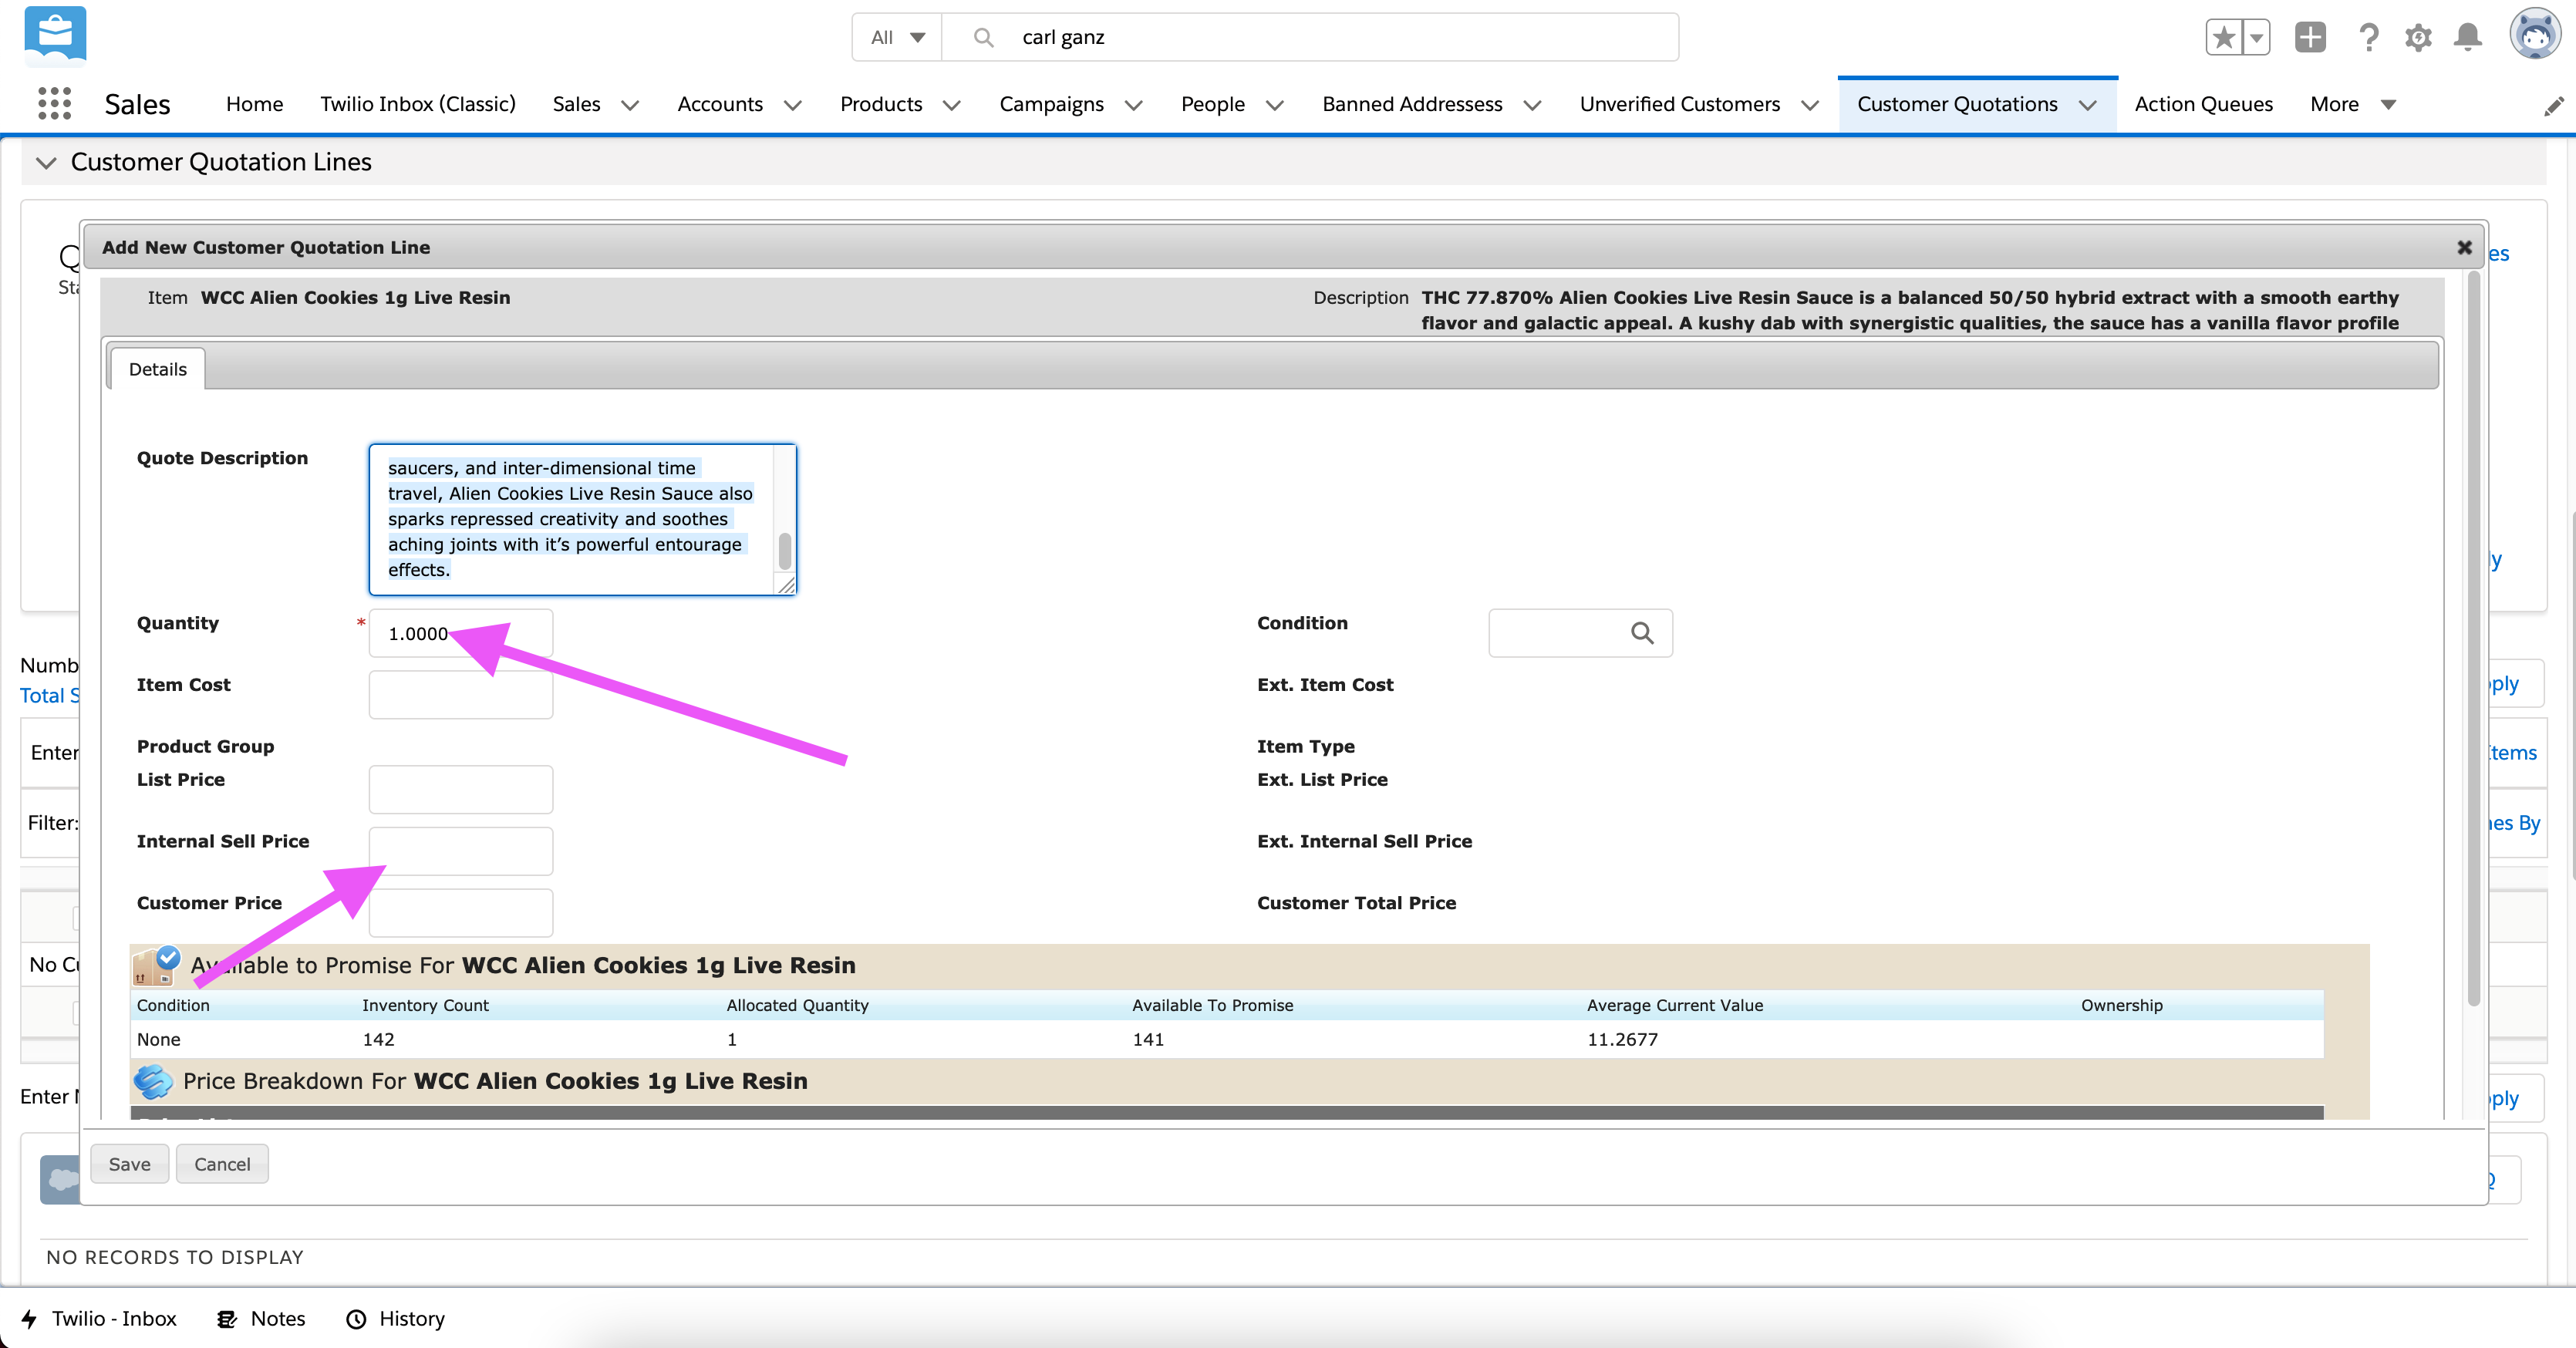The height and width of the screenshot is (1348, 2576).
Task: Click the Save button
Action: coord(129,1164)
